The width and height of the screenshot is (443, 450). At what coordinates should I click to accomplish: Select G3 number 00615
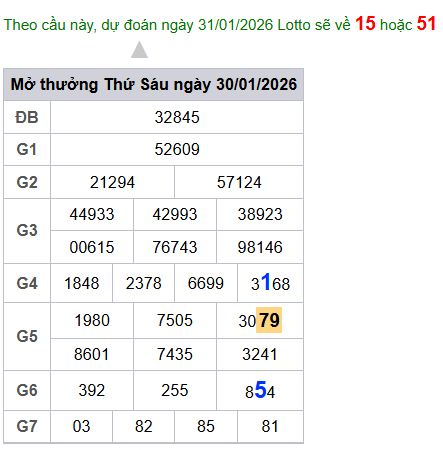92,247
